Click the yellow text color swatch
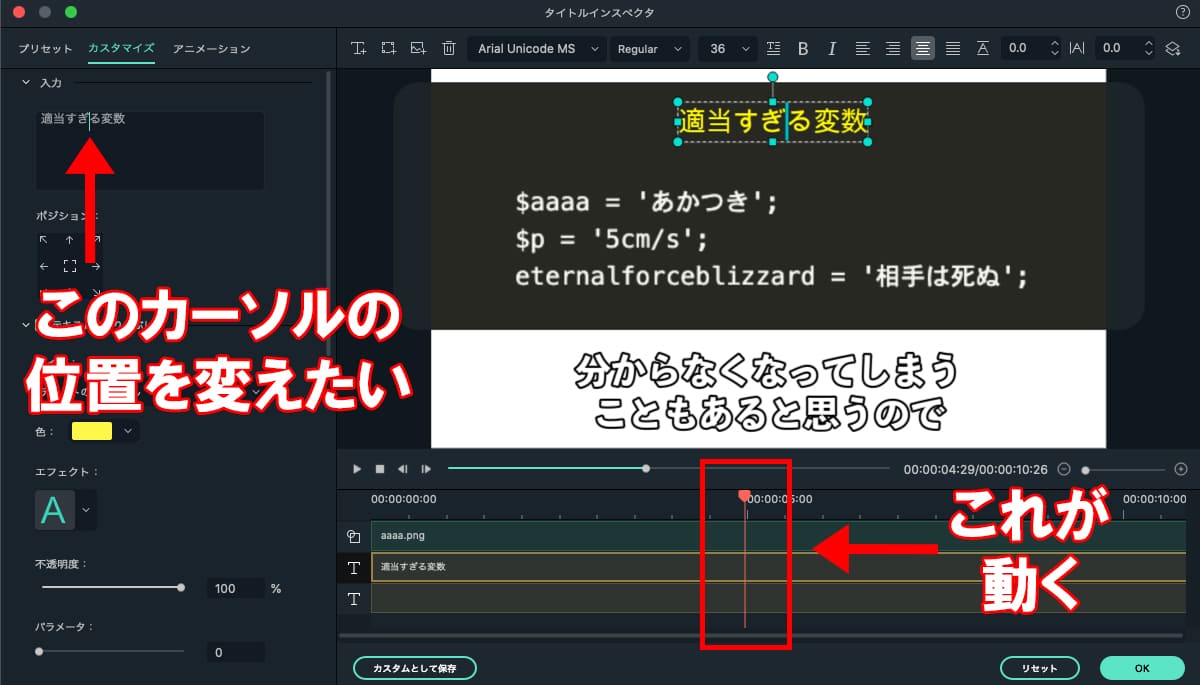The image size is (1200, 685). 91,431
